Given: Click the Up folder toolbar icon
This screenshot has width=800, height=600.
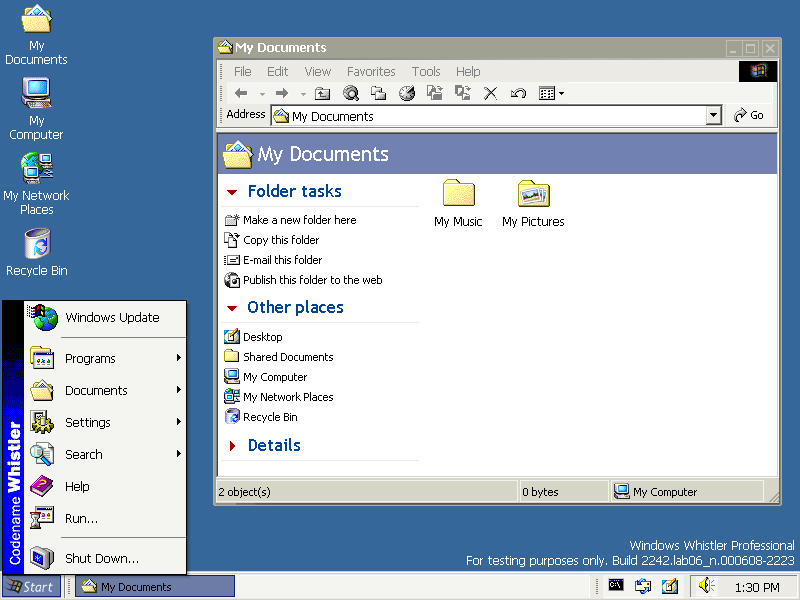Looking at the screenshot, I should (x=322, y=93).
